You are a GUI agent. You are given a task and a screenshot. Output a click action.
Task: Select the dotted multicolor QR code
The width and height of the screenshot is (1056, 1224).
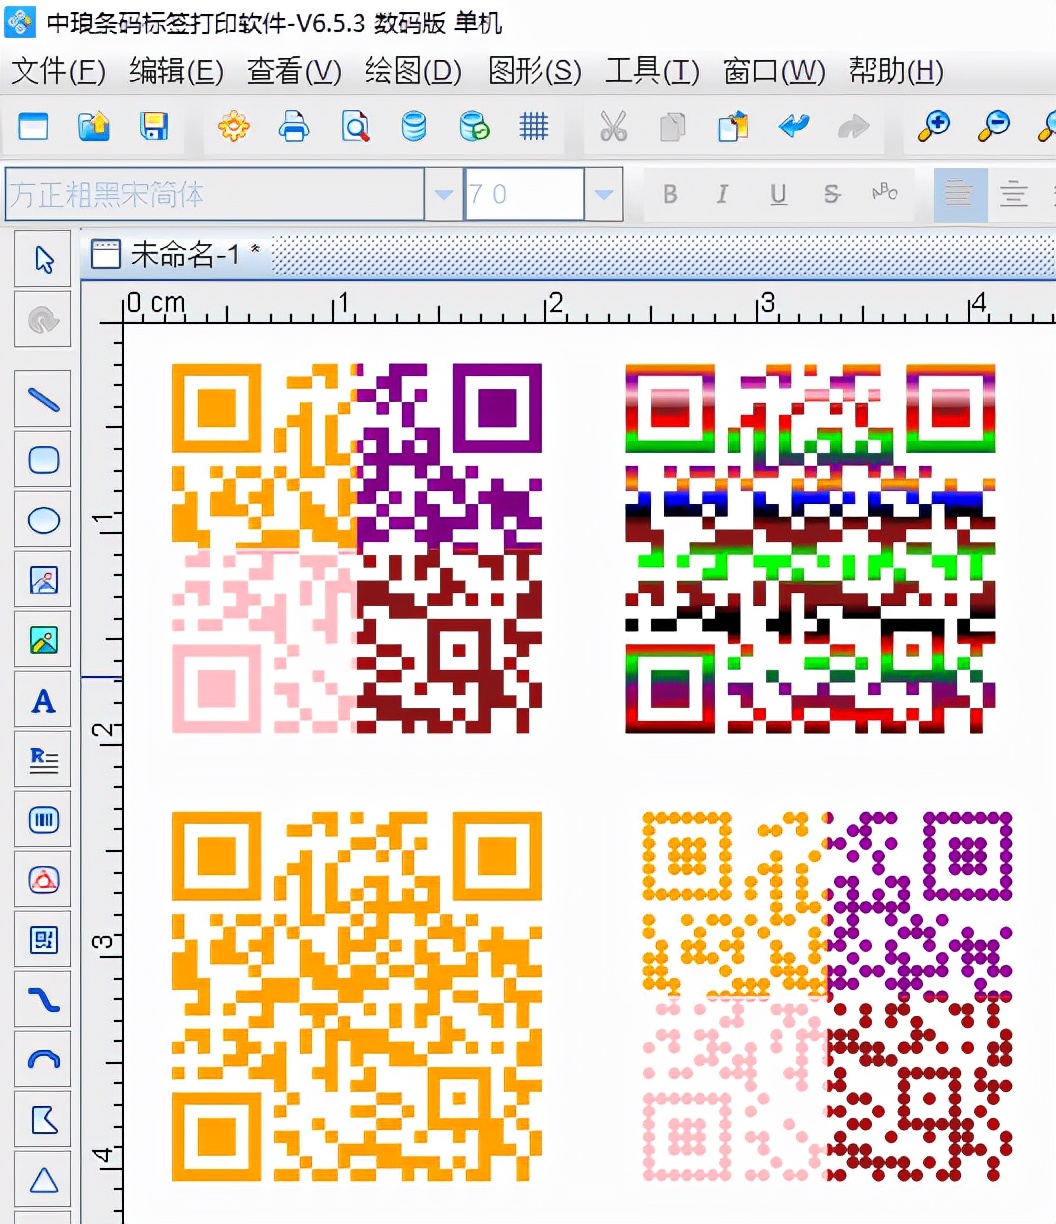[826, 997]
